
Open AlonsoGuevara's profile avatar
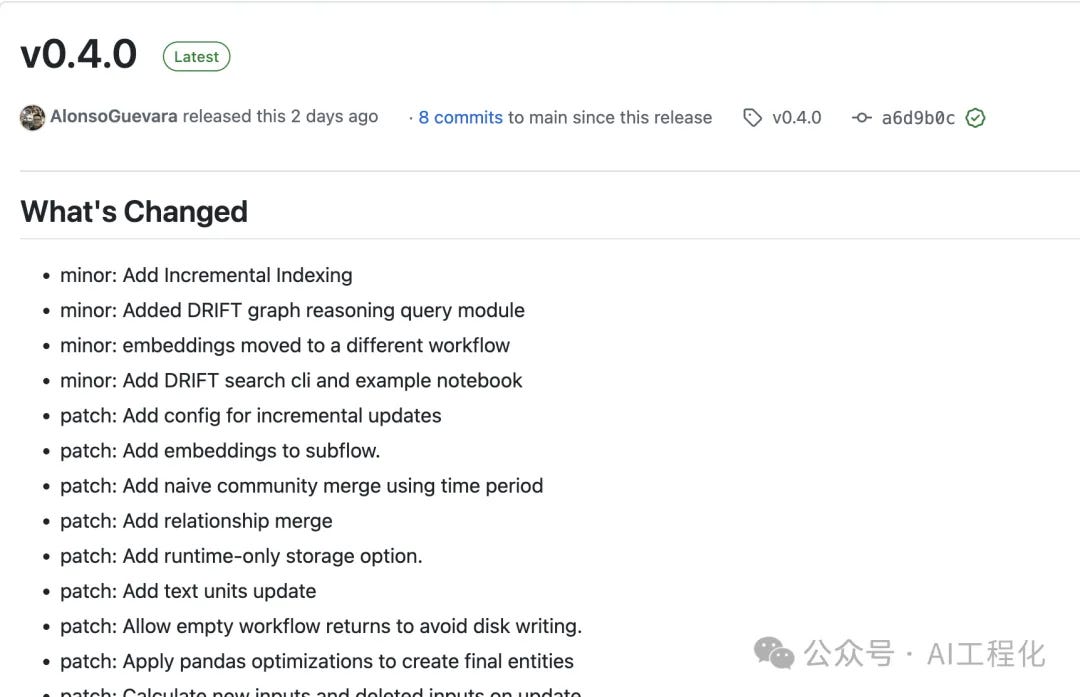[x=33, y=117]
